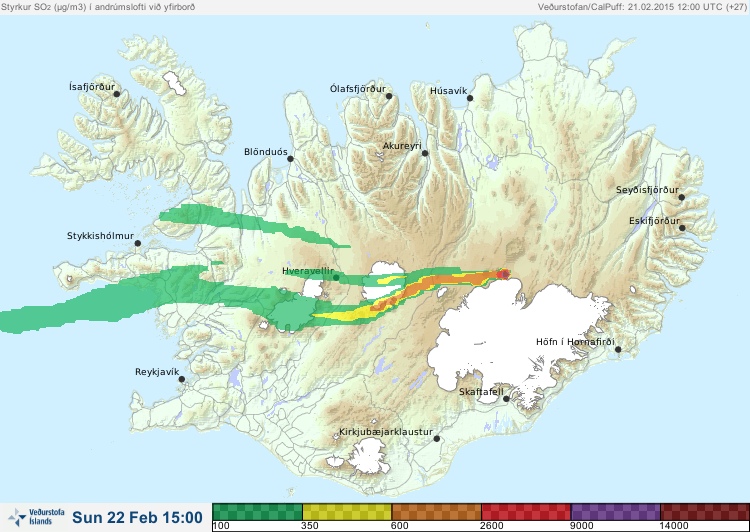Click the Hveravellir green station dot

pos(336,277)
